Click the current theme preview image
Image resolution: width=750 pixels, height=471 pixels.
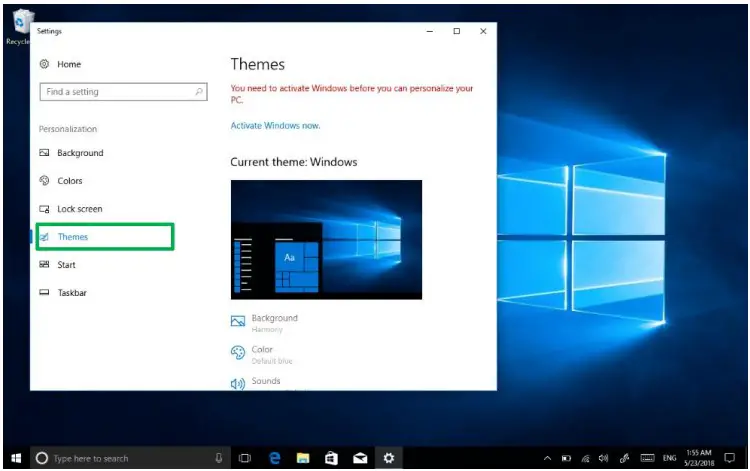(326, 240)
